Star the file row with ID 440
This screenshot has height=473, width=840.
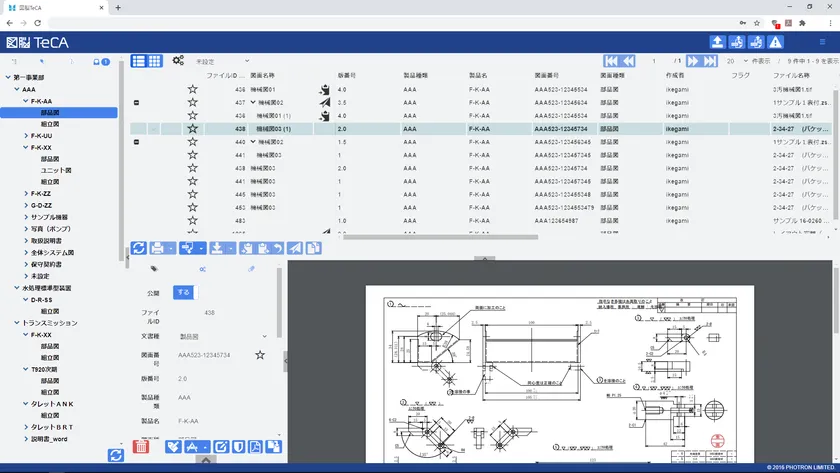tap(192, 142)
